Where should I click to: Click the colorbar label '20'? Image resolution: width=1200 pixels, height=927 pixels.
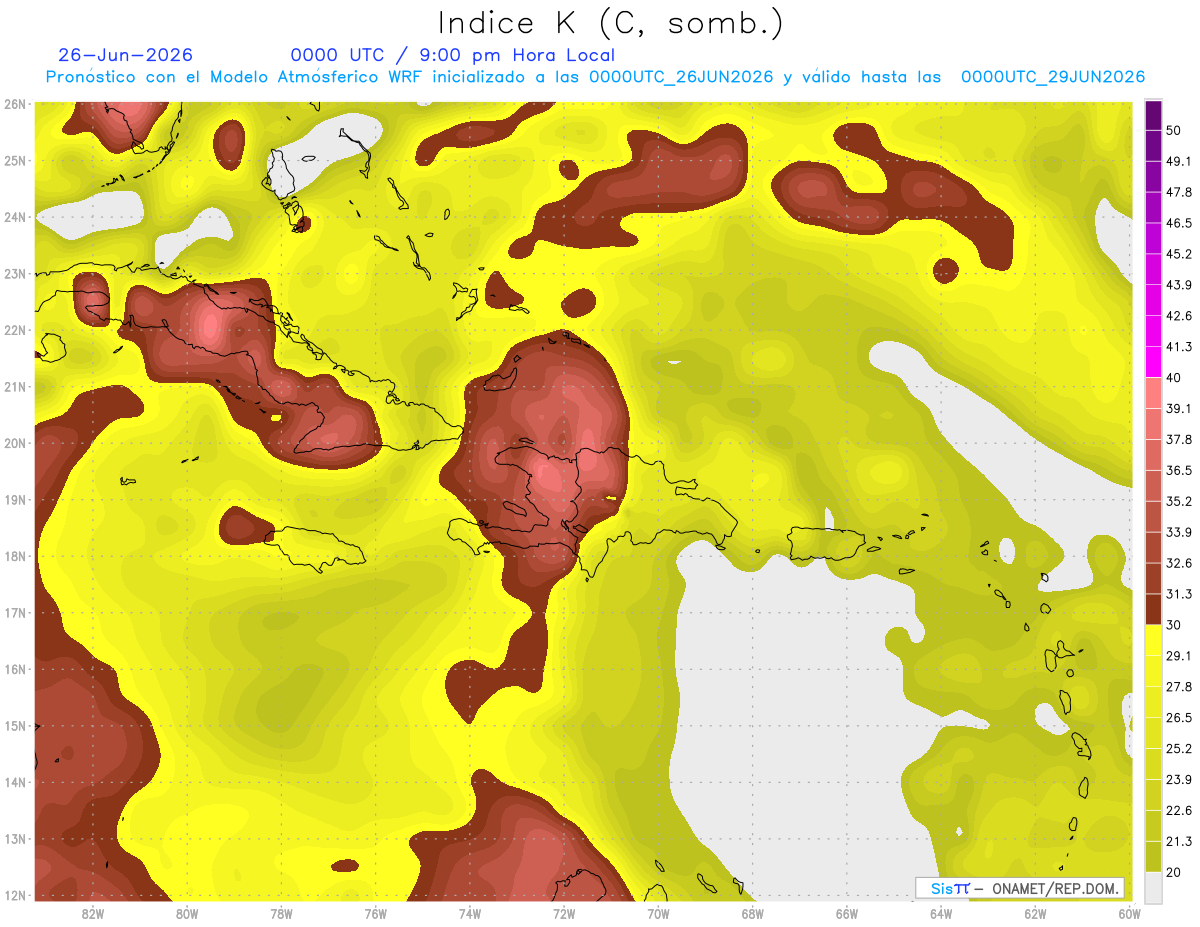(x=1175, y=872)
